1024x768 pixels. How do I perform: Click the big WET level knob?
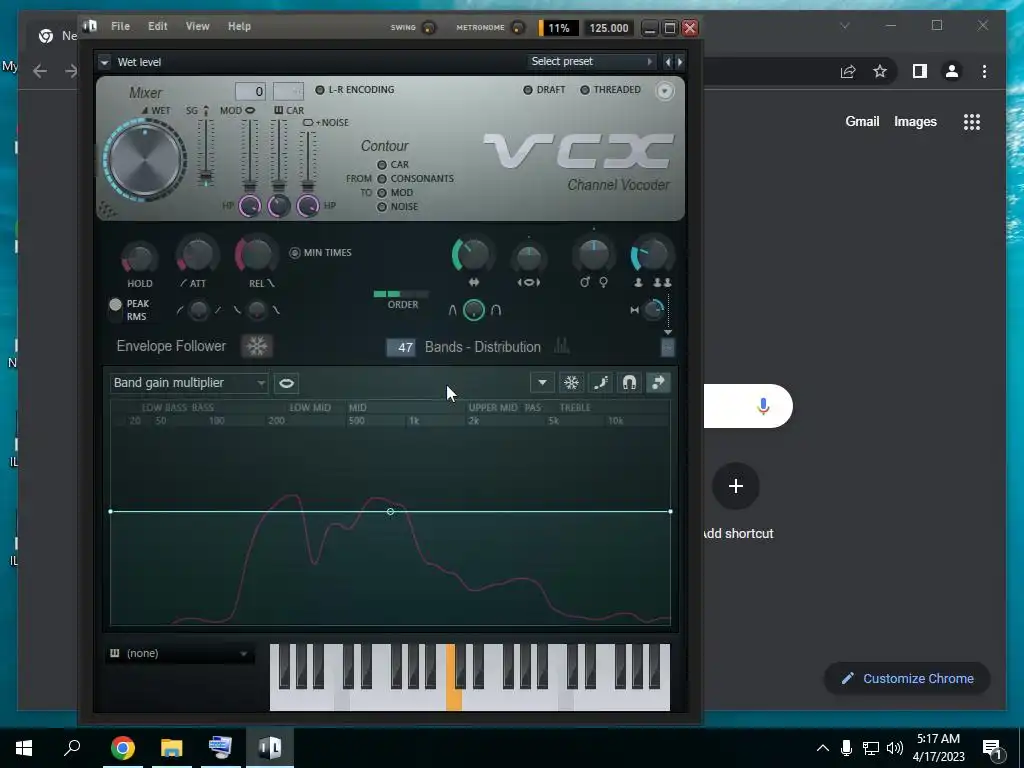pyautogui.click(x=145, y=161)
